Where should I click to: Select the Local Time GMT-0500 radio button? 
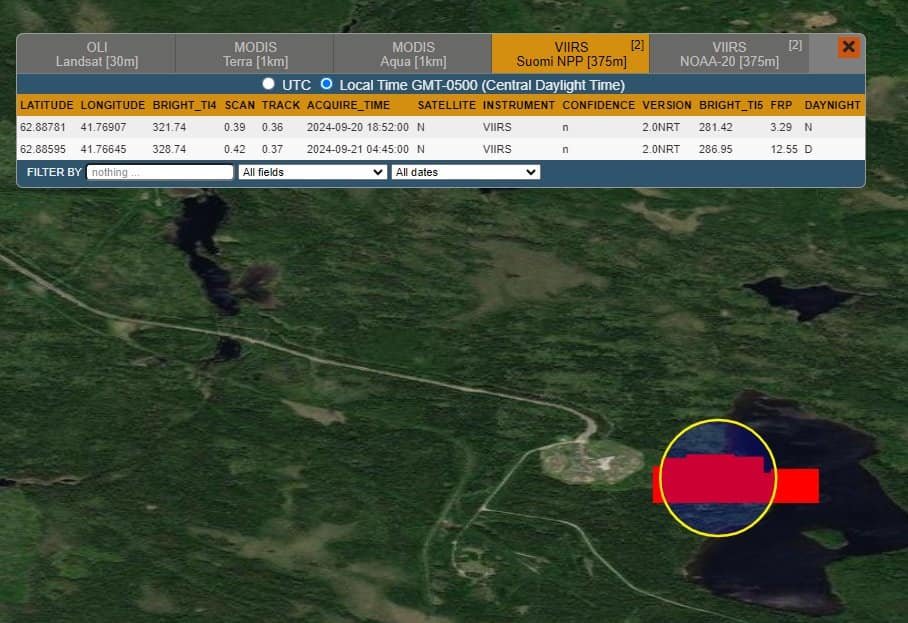pos(326,85)
